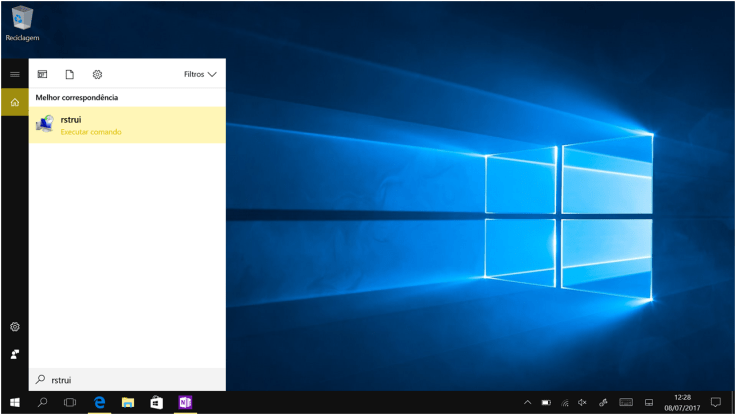Filter search results by settings gear
Screen dimensions: 736x415
[97, 74]
